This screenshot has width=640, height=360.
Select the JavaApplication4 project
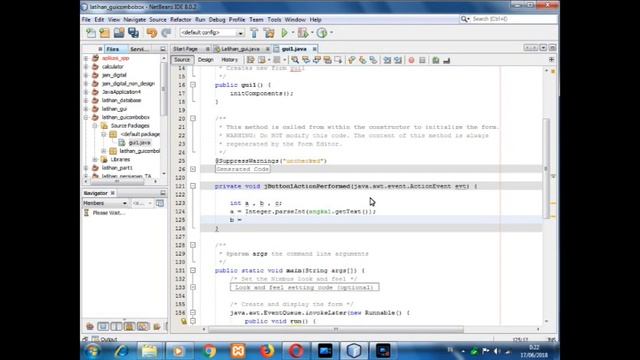click(x=121, y=92)
